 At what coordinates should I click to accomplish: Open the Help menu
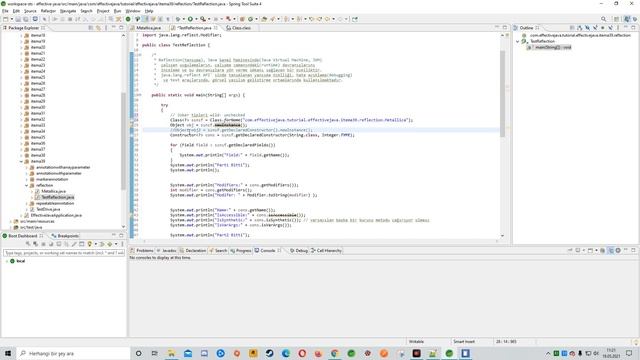click(x=149, y=11)
